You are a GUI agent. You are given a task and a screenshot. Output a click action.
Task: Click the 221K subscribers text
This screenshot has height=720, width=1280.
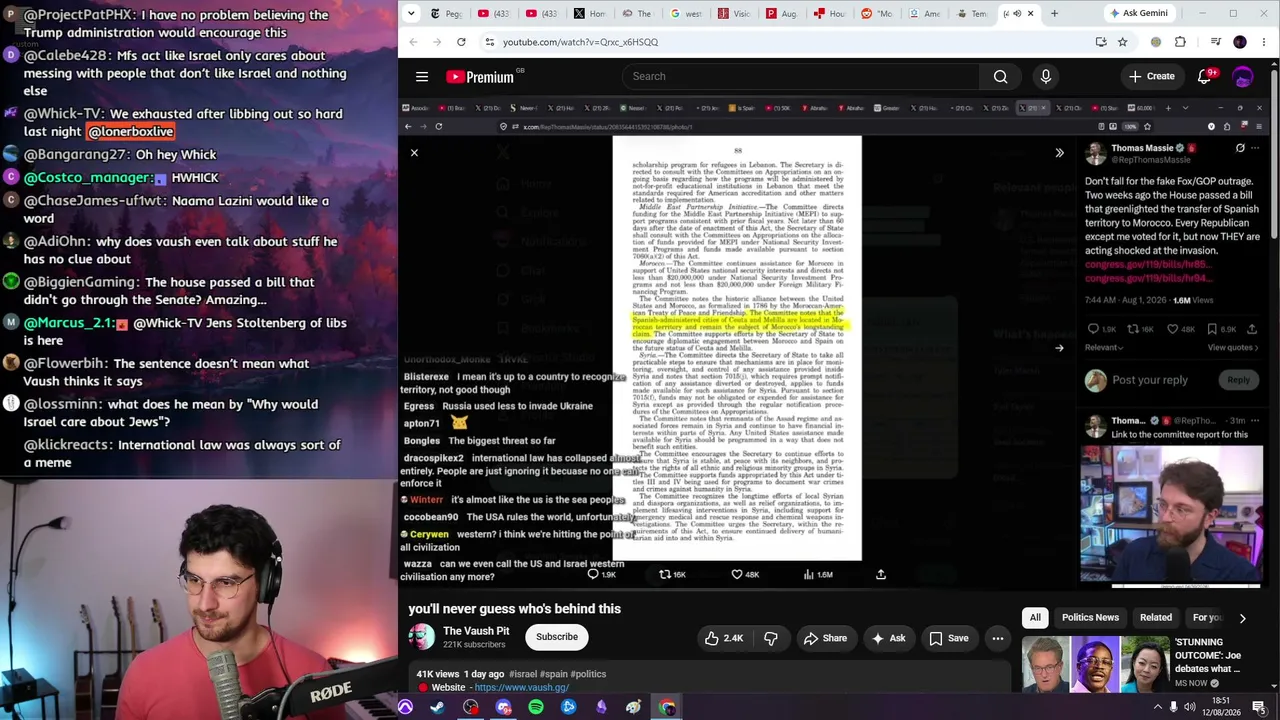tap(474, 645)
